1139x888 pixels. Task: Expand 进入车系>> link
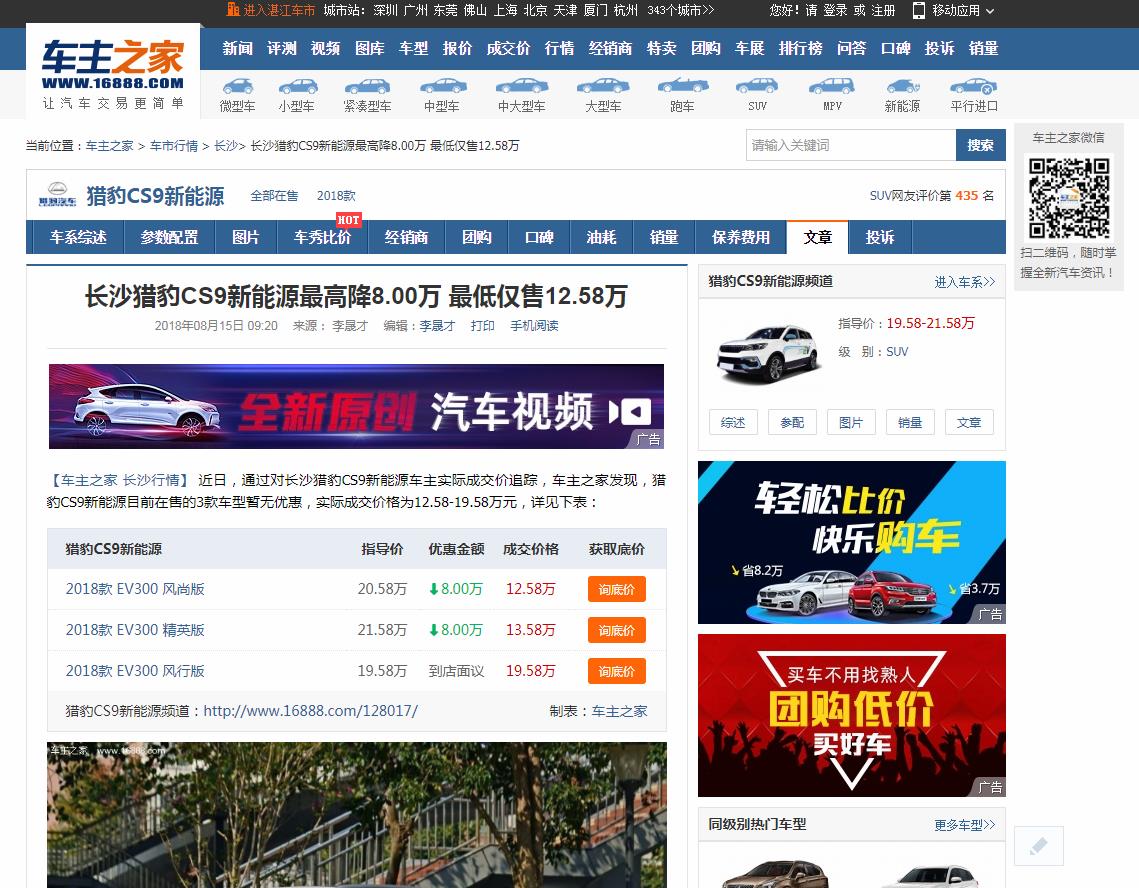click(965, 282)
